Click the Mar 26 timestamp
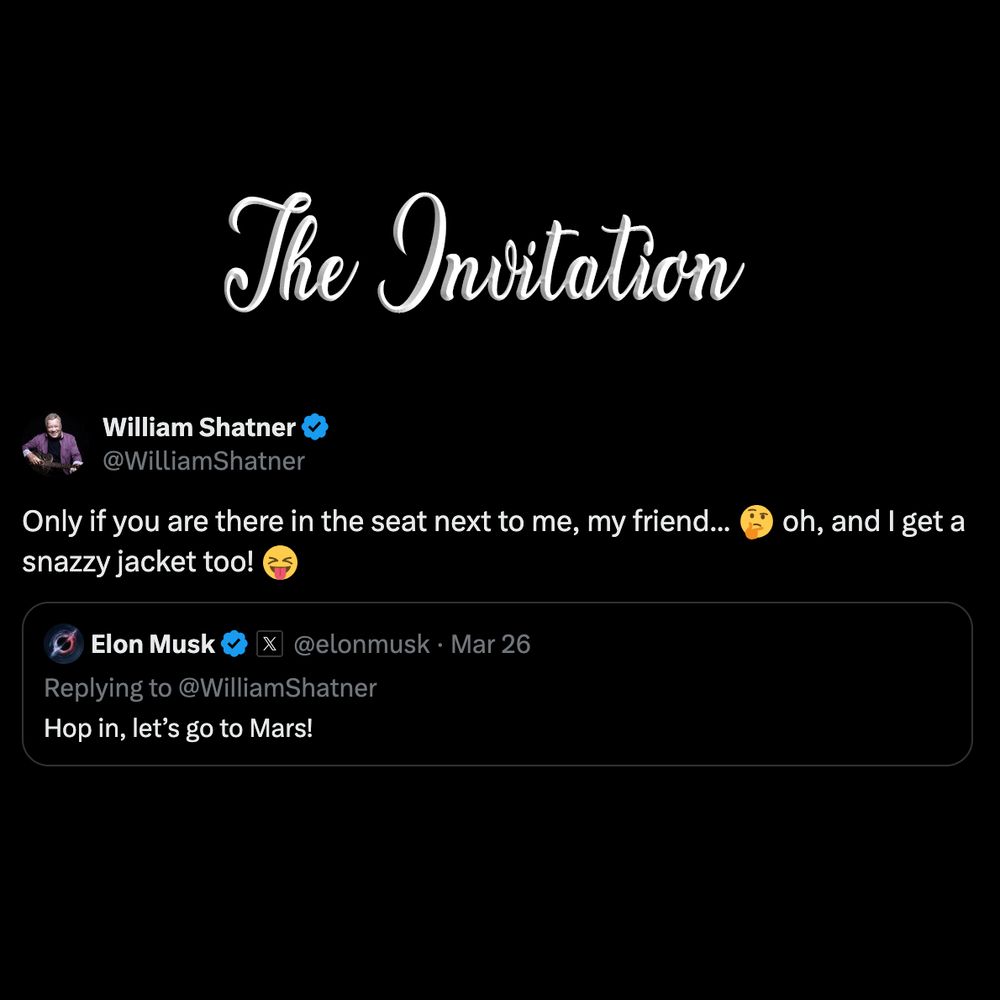Screen dimensions: 1000x1000 click(490, 644)
